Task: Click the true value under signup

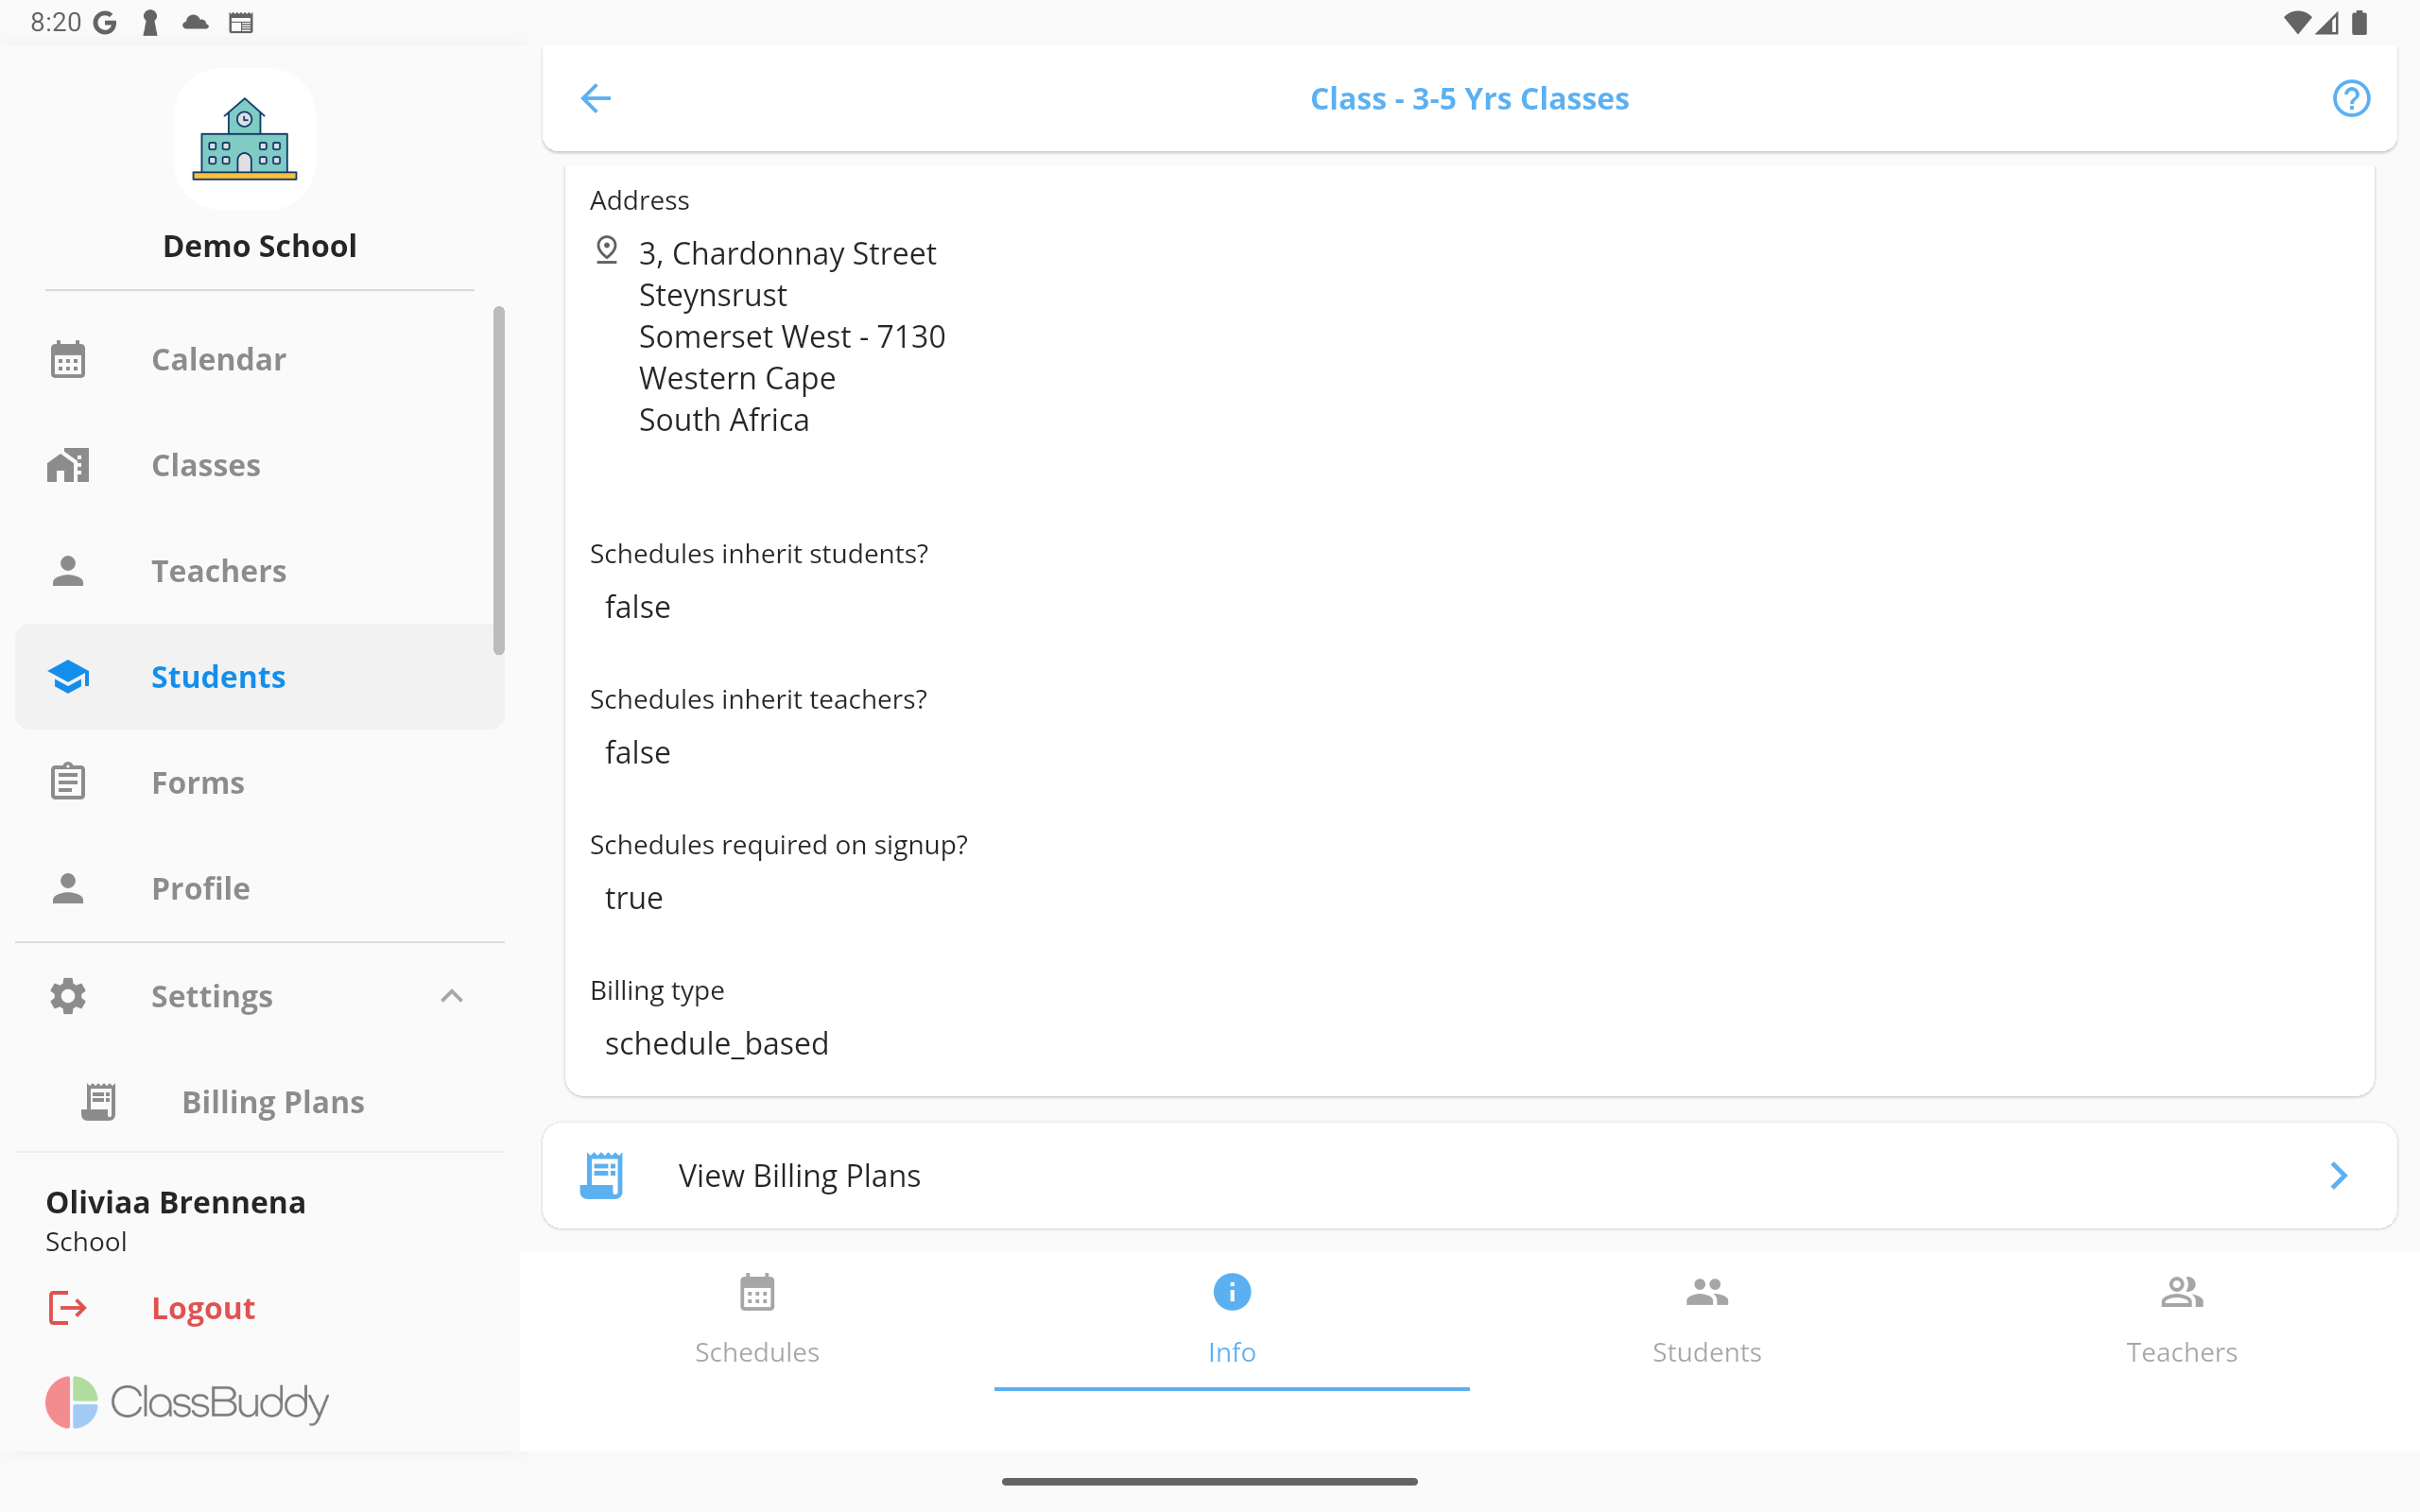Action: [x=634, y=898]
